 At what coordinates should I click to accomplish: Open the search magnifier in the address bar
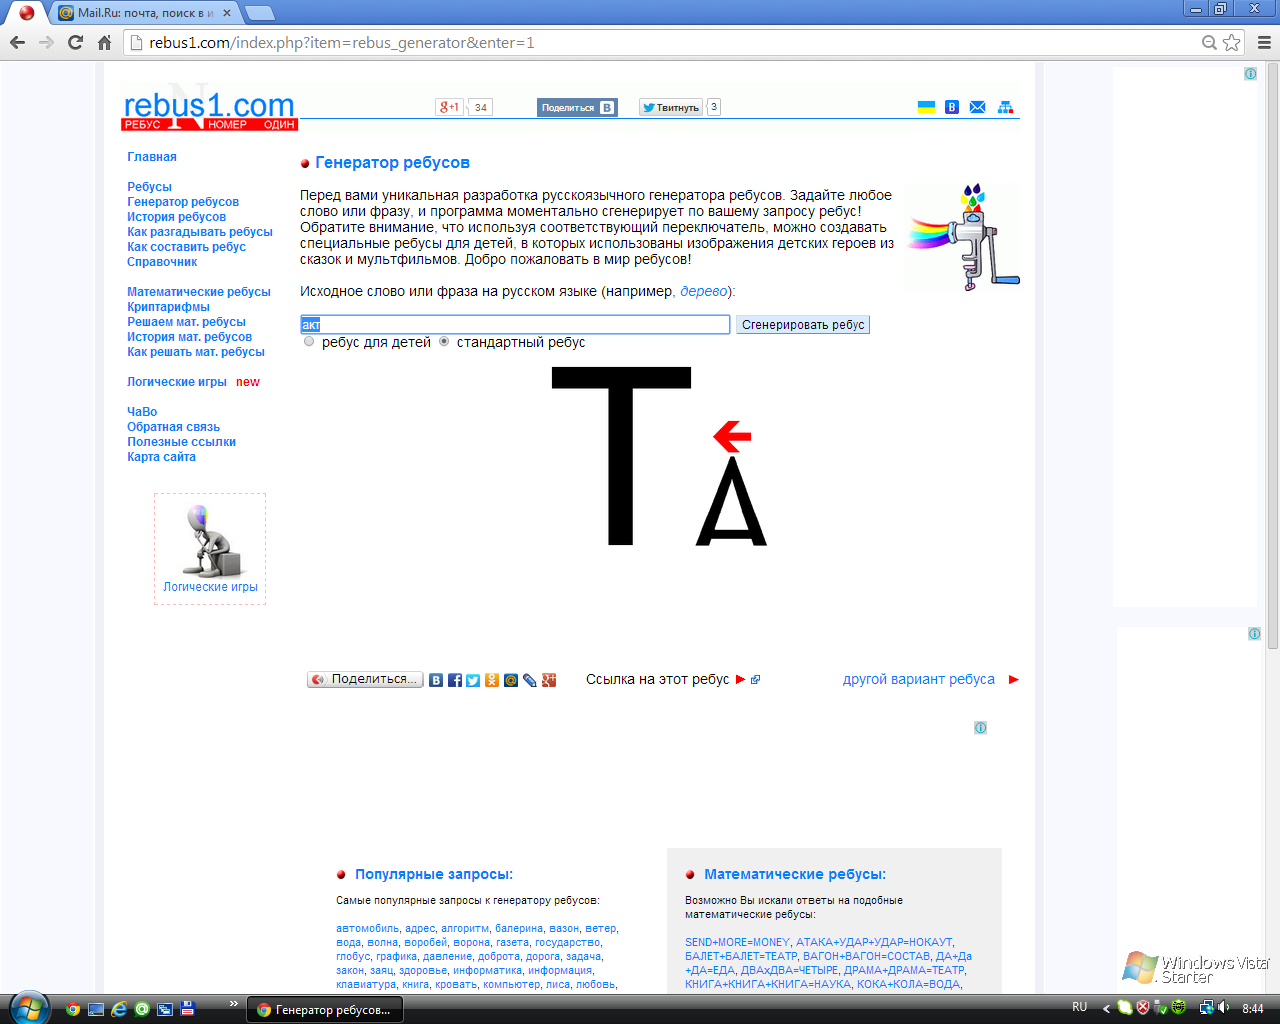(x=1209, y=42)
